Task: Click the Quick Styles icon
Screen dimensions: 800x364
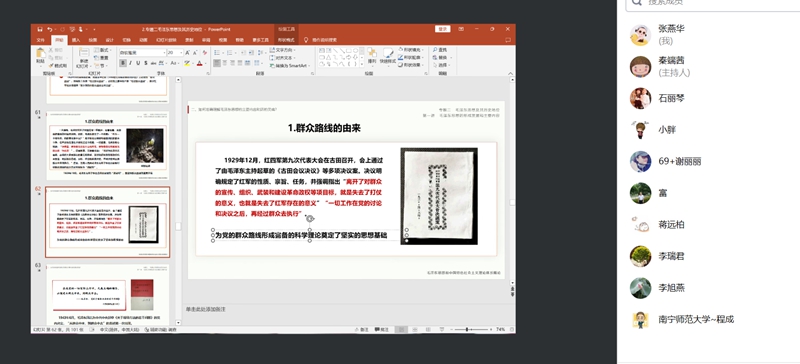Action: [x=388, y=56]
